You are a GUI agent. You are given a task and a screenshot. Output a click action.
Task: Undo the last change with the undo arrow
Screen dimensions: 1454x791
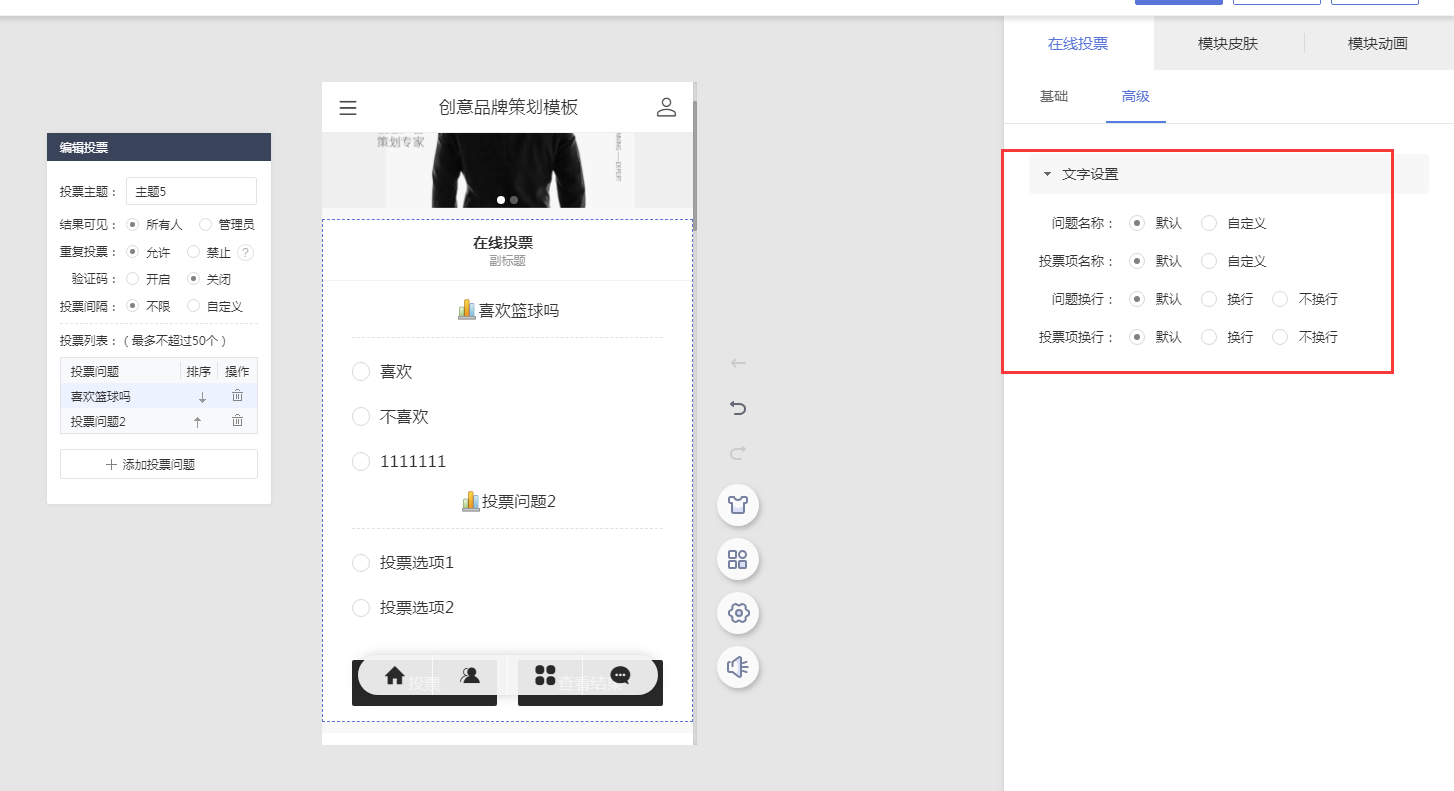click(x=738, y=408)
